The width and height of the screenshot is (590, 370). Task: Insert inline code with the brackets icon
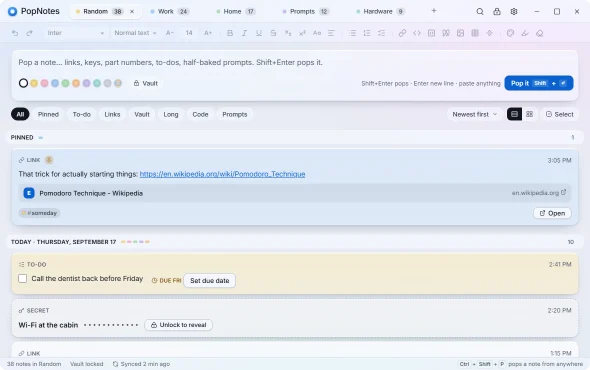pyautogui.click(x=417, y=33)
